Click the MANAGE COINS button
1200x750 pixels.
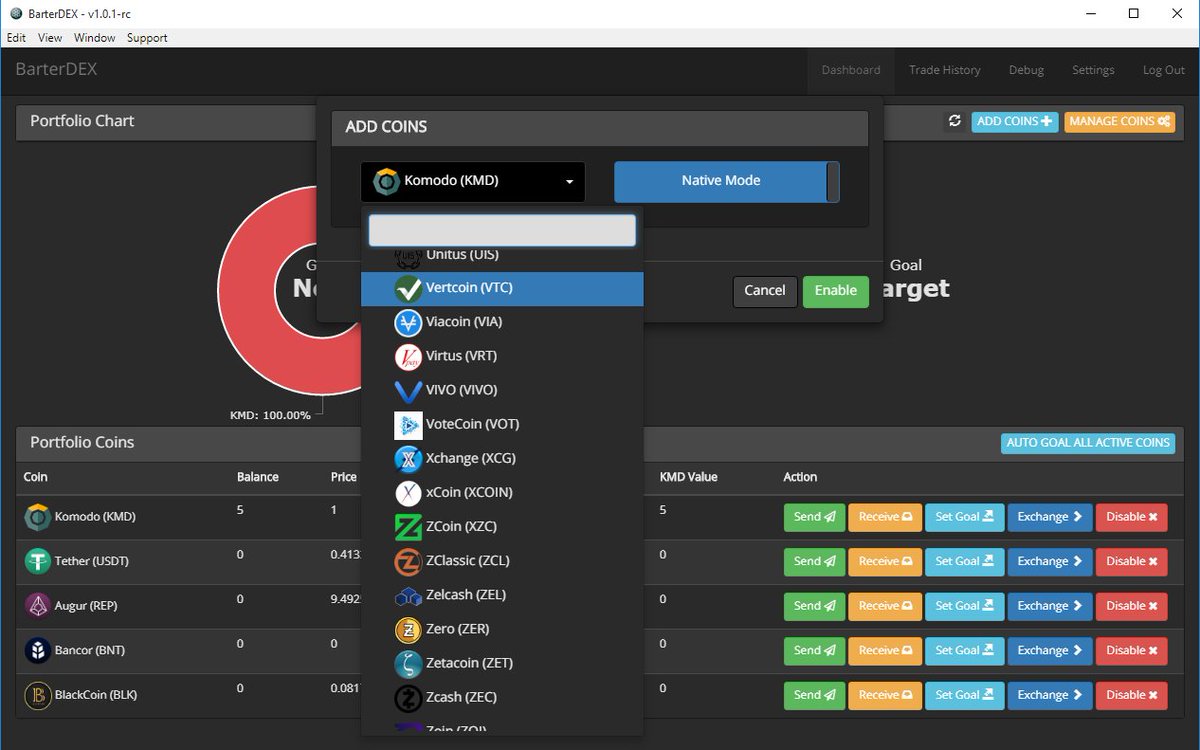1119,121
